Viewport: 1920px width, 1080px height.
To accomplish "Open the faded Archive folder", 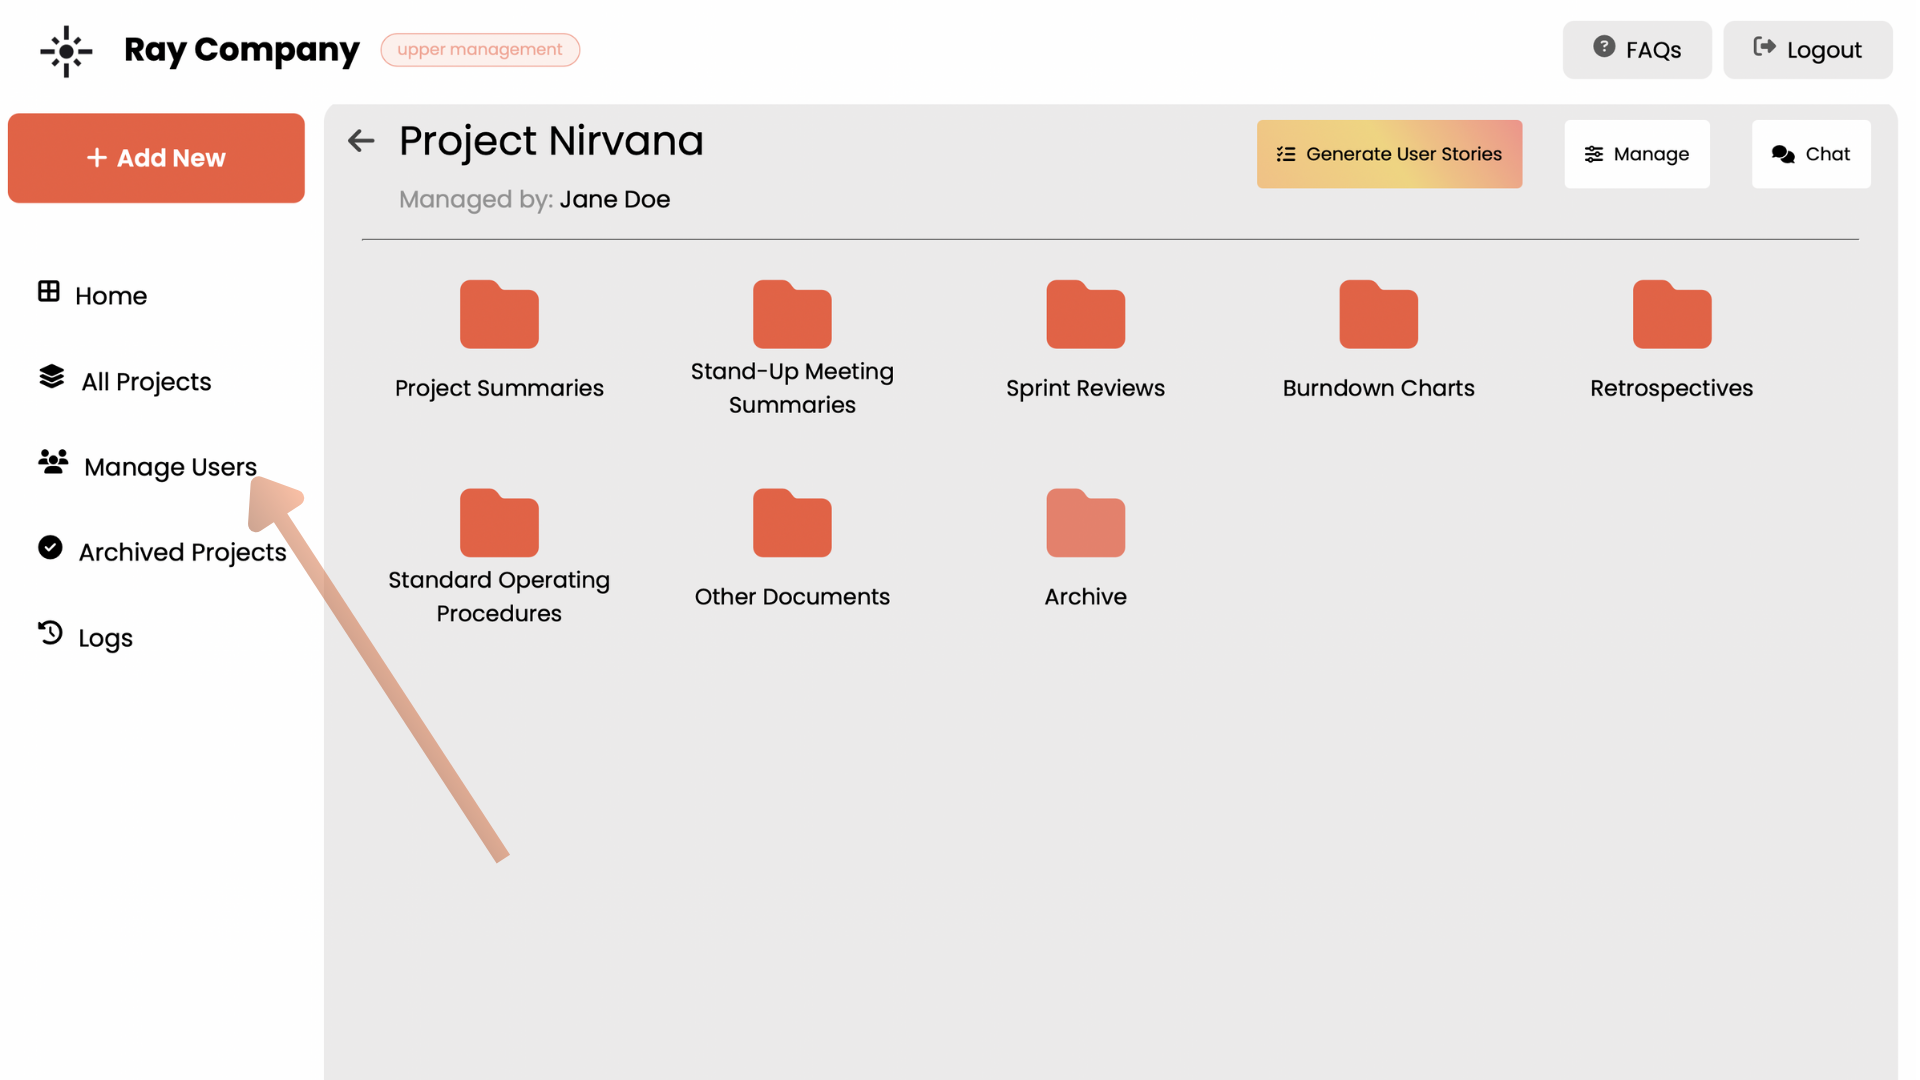I will click(1085, 525).
